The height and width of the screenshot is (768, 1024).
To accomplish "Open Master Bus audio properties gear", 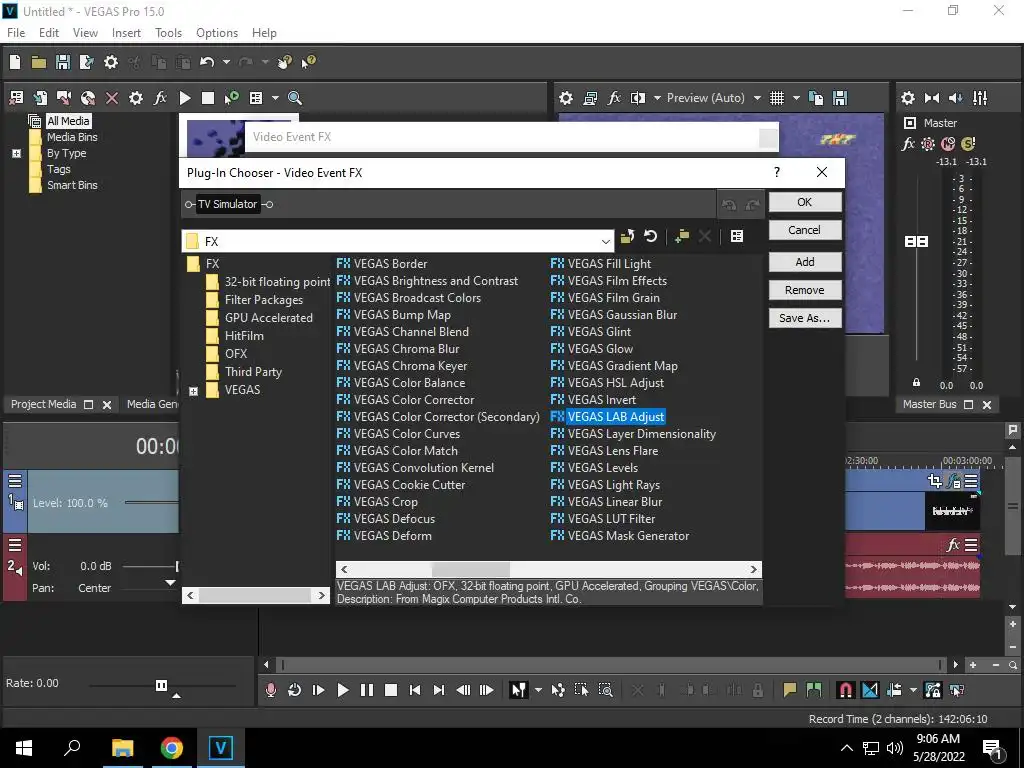I will [908, 98].
